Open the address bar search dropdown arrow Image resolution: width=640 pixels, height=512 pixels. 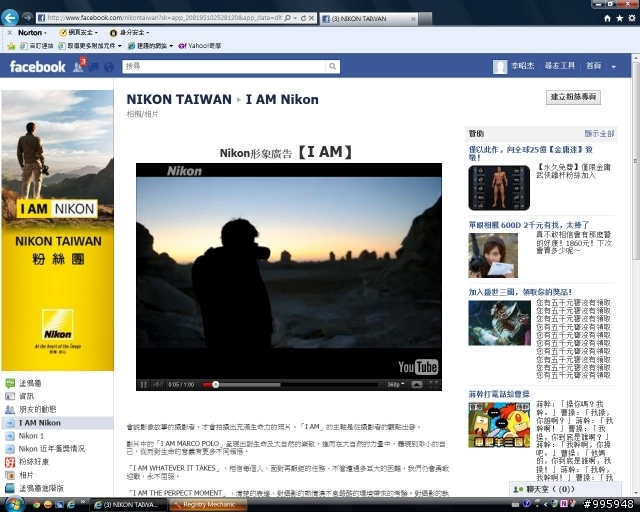[295, 18]
